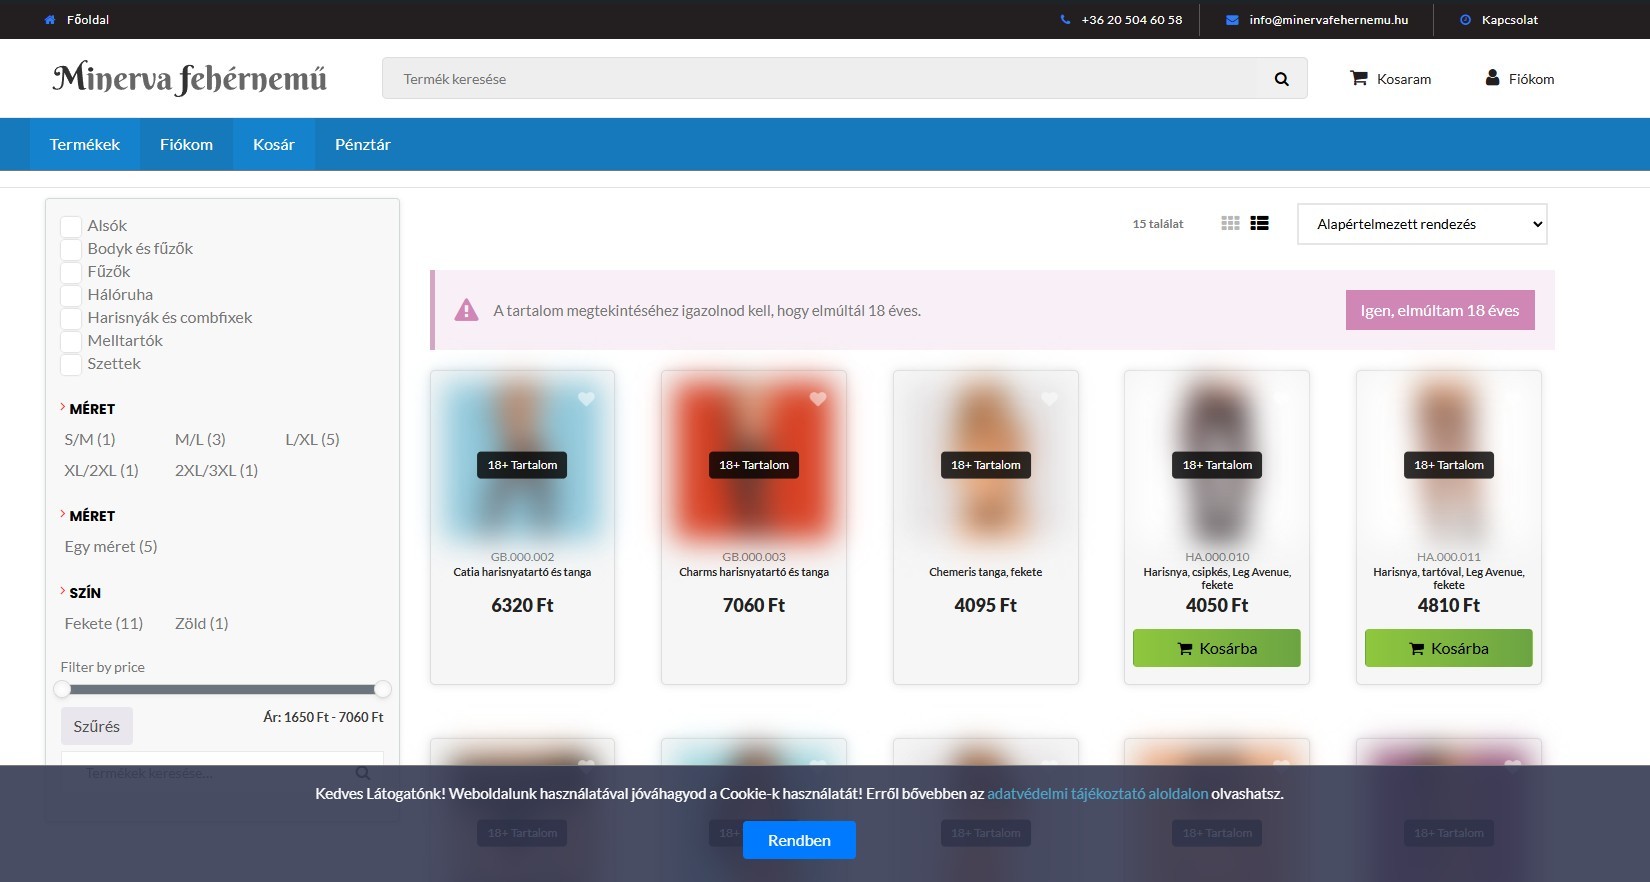Open the Termékek menu item
Image resolution: width=1650 pixels, height=882 pixels.
pyautogui.click(x=85, y=145)
